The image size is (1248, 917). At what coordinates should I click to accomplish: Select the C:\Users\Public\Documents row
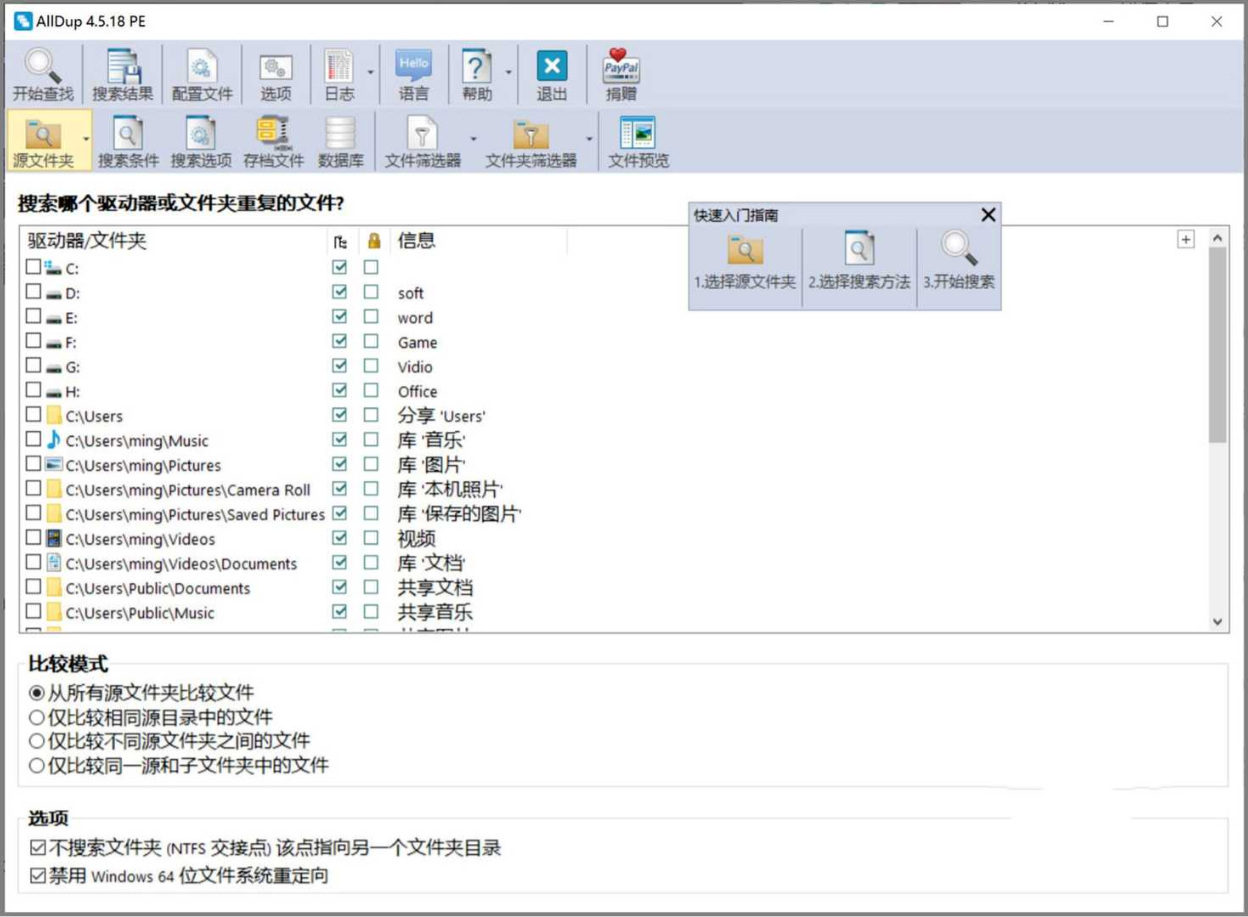(x=158, y=588)
